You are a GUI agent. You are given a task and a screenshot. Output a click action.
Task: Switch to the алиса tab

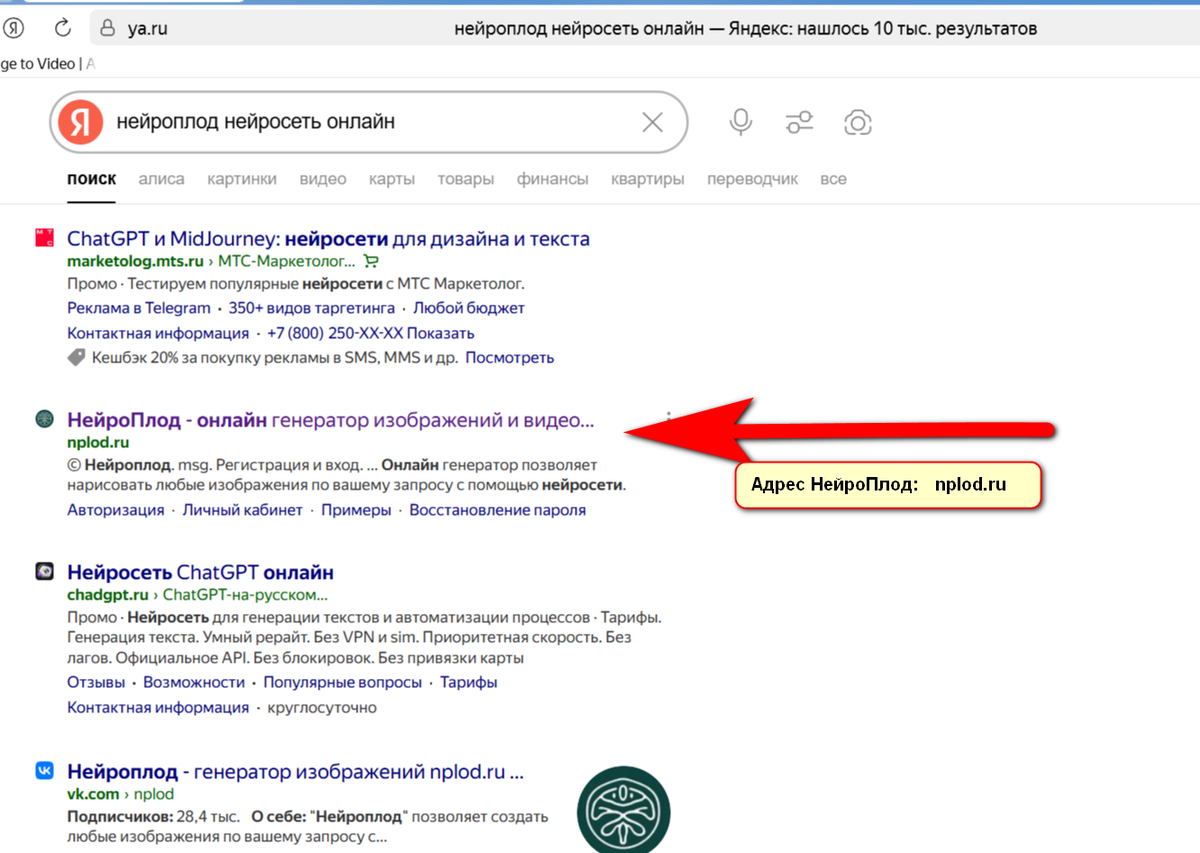coord(161,179)
